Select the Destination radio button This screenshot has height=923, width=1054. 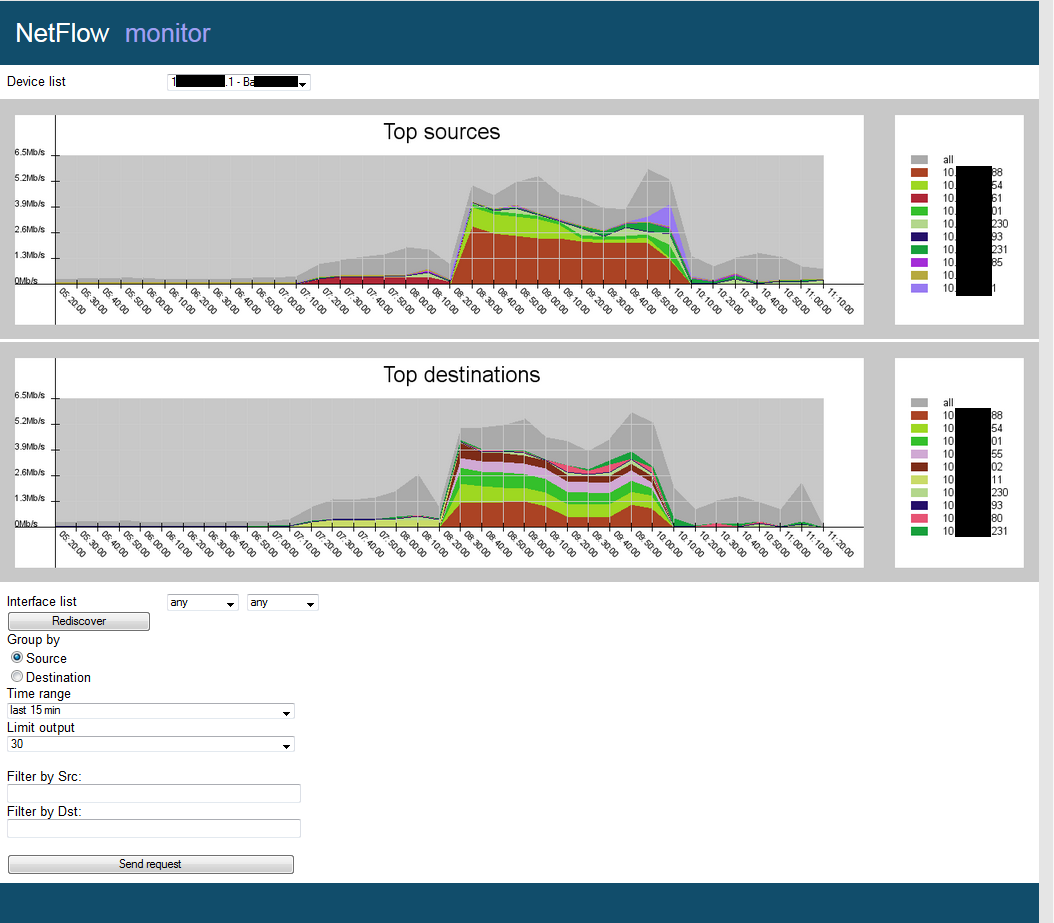click(16, 676)
